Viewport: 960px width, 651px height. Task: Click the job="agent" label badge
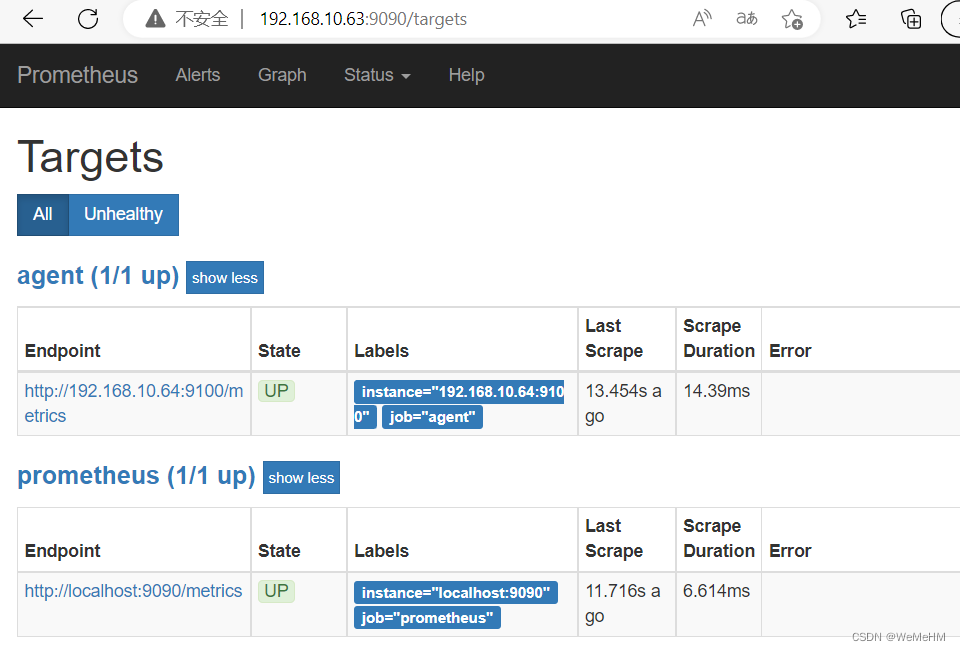432,417
